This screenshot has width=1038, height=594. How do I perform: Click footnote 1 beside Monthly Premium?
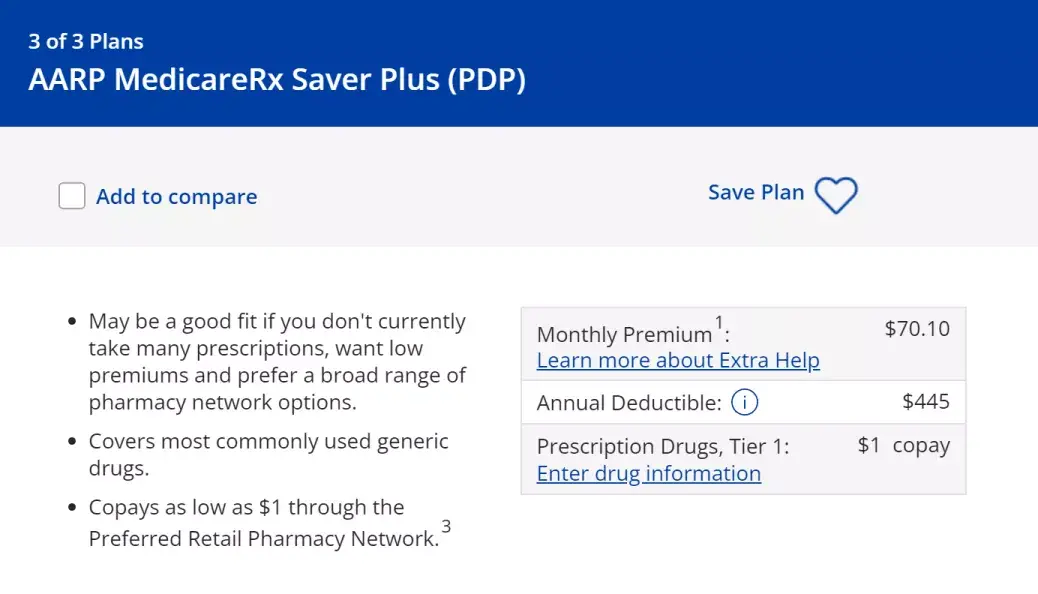(x=719, y=323)
